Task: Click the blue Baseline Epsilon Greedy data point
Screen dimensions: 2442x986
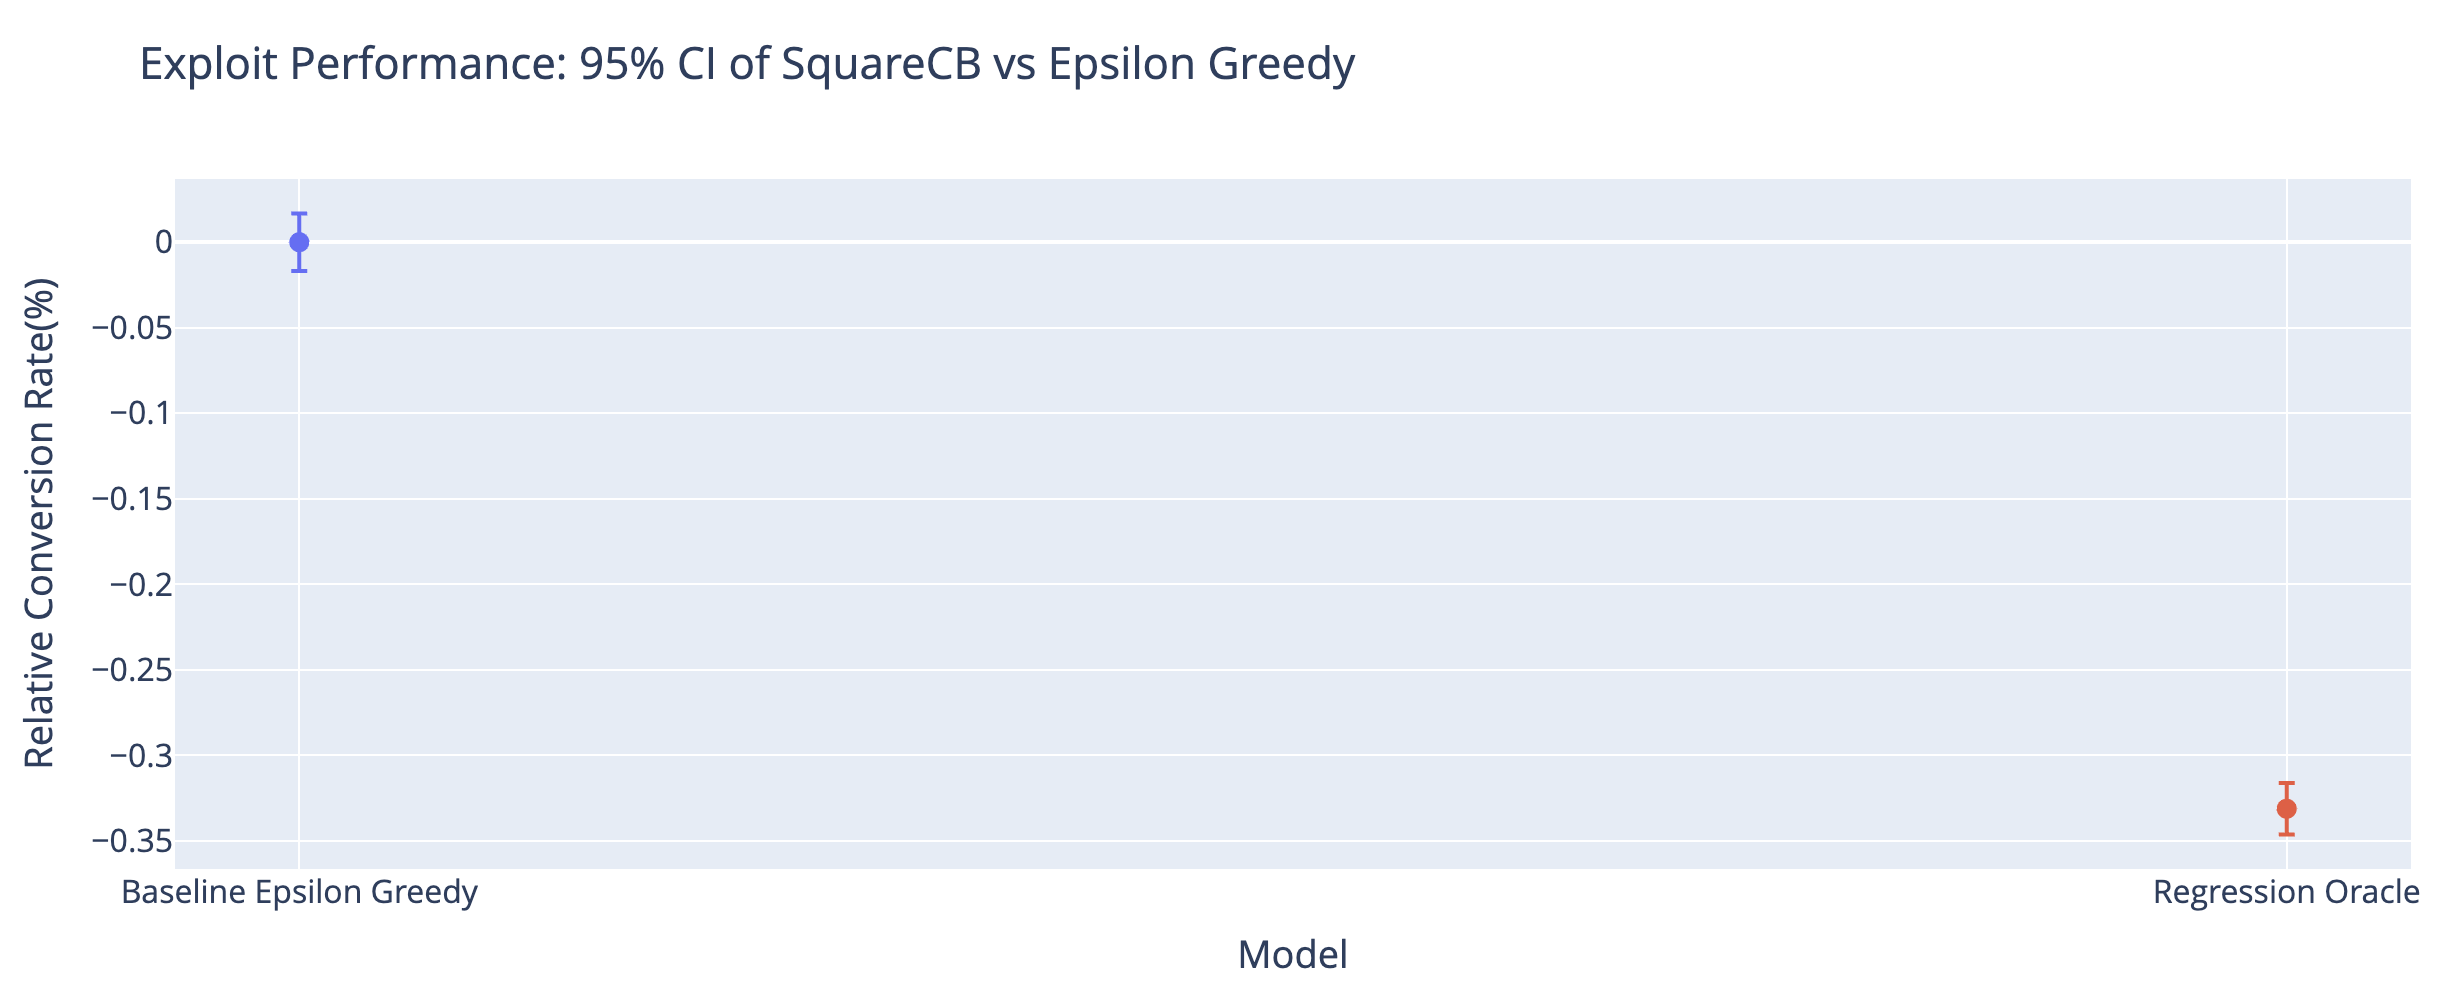Action: pyautogui.click(x=298, y=242)
